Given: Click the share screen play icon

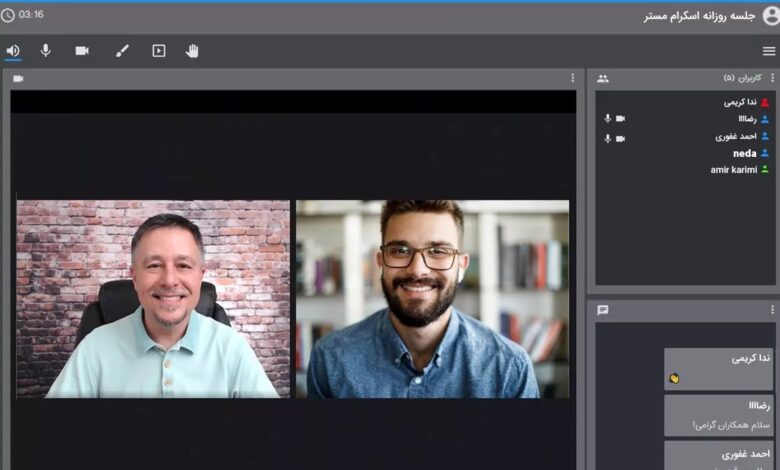Looking at the screenshot, I should pyautogui.click(x=158, y=51).
